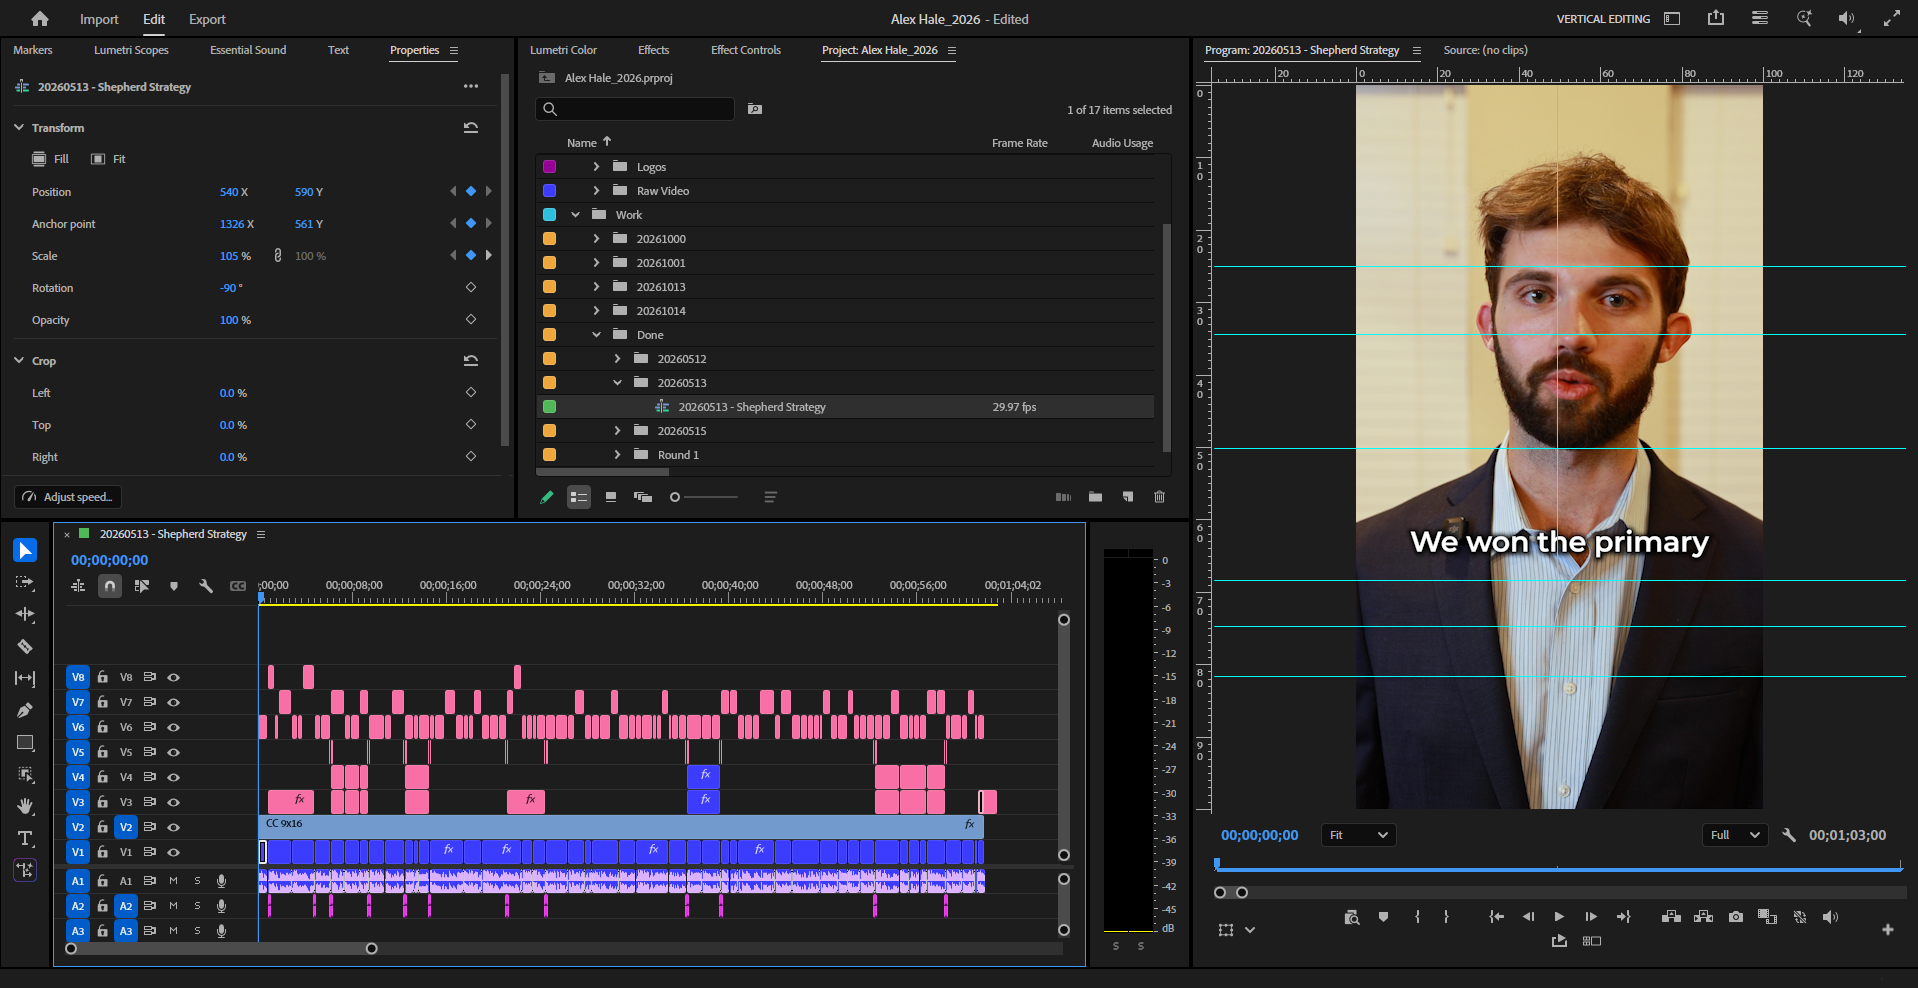Click the Quick Export share icon
Image resolution: width=1918 pixels, height=988 pixels.
click(1716, 18)
